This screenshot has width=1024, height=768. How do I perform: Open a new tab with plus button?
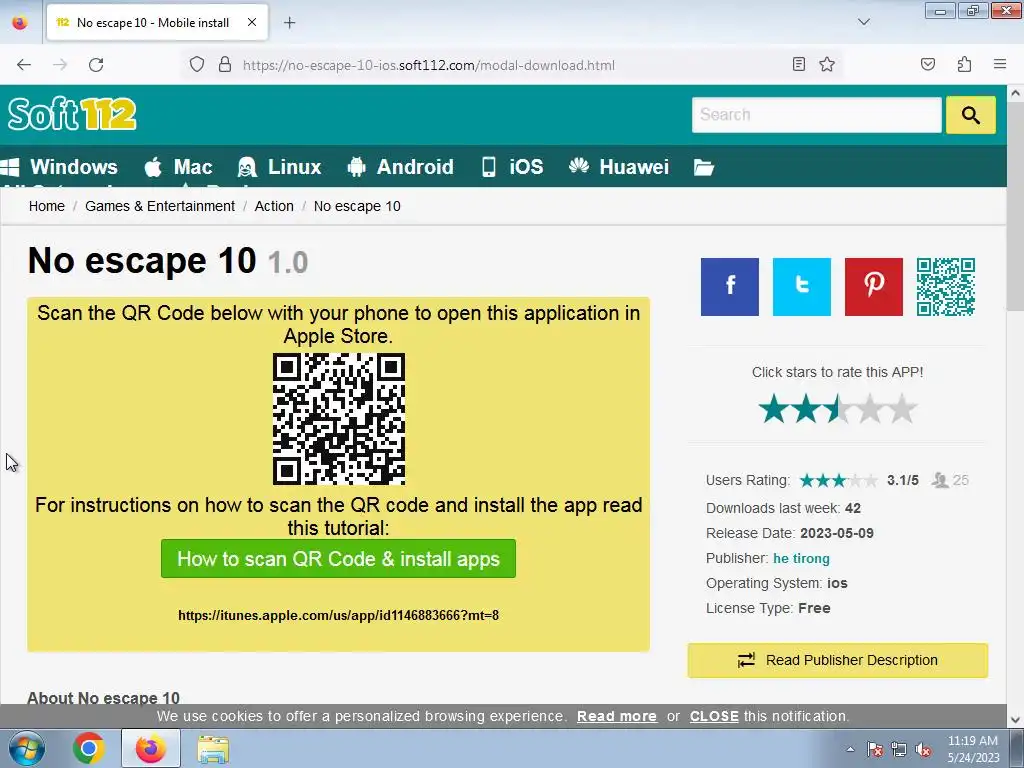tap(289, 23)
